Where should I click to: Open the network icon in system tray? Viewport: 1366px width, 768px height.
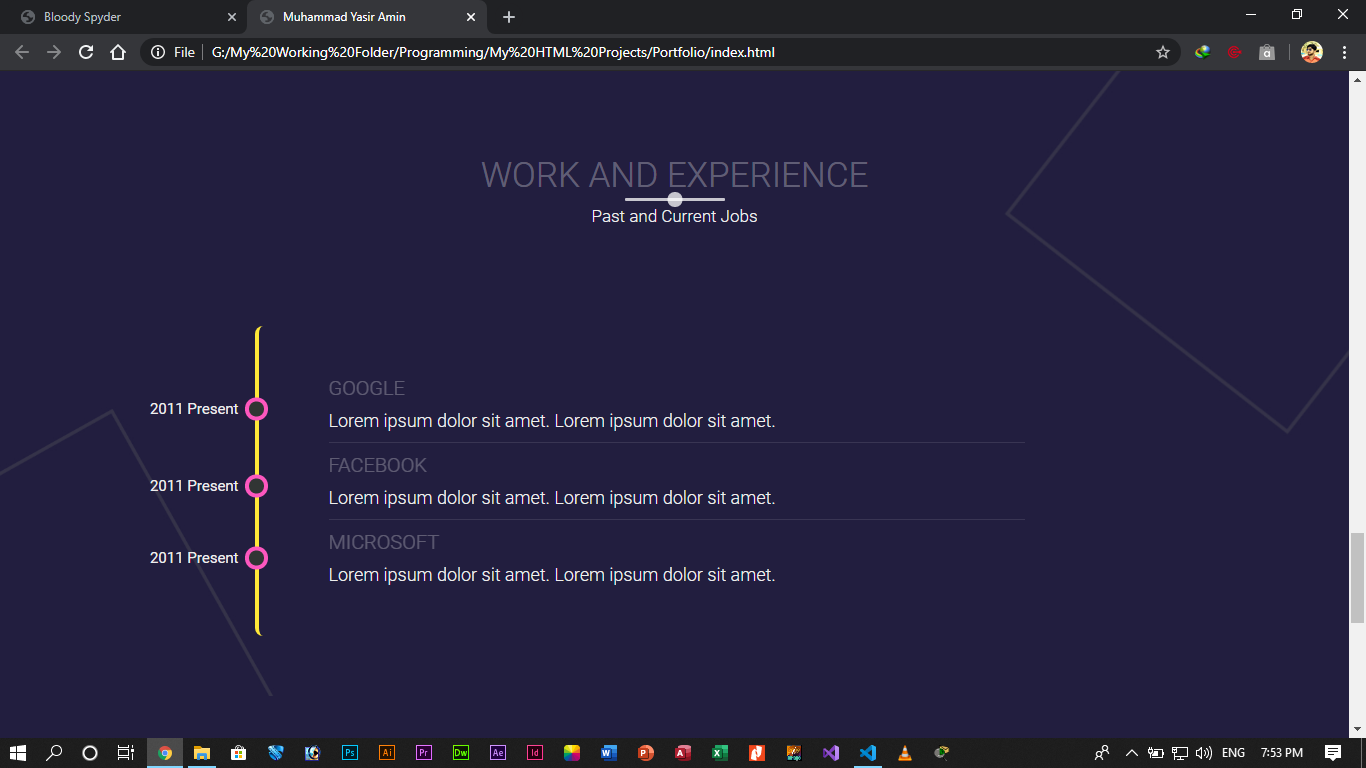[x=1180, y=753]
